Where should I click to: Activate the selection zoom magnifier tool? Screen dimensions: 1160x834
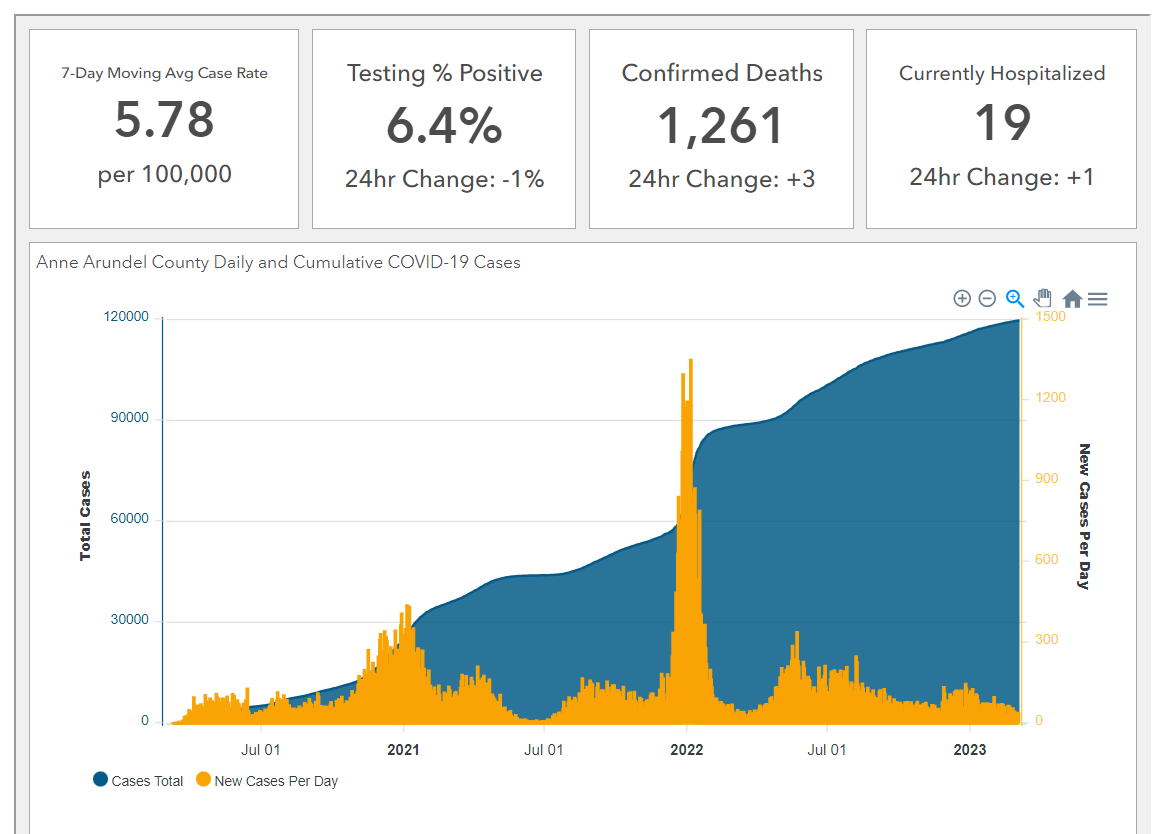tap(1014, 298)
